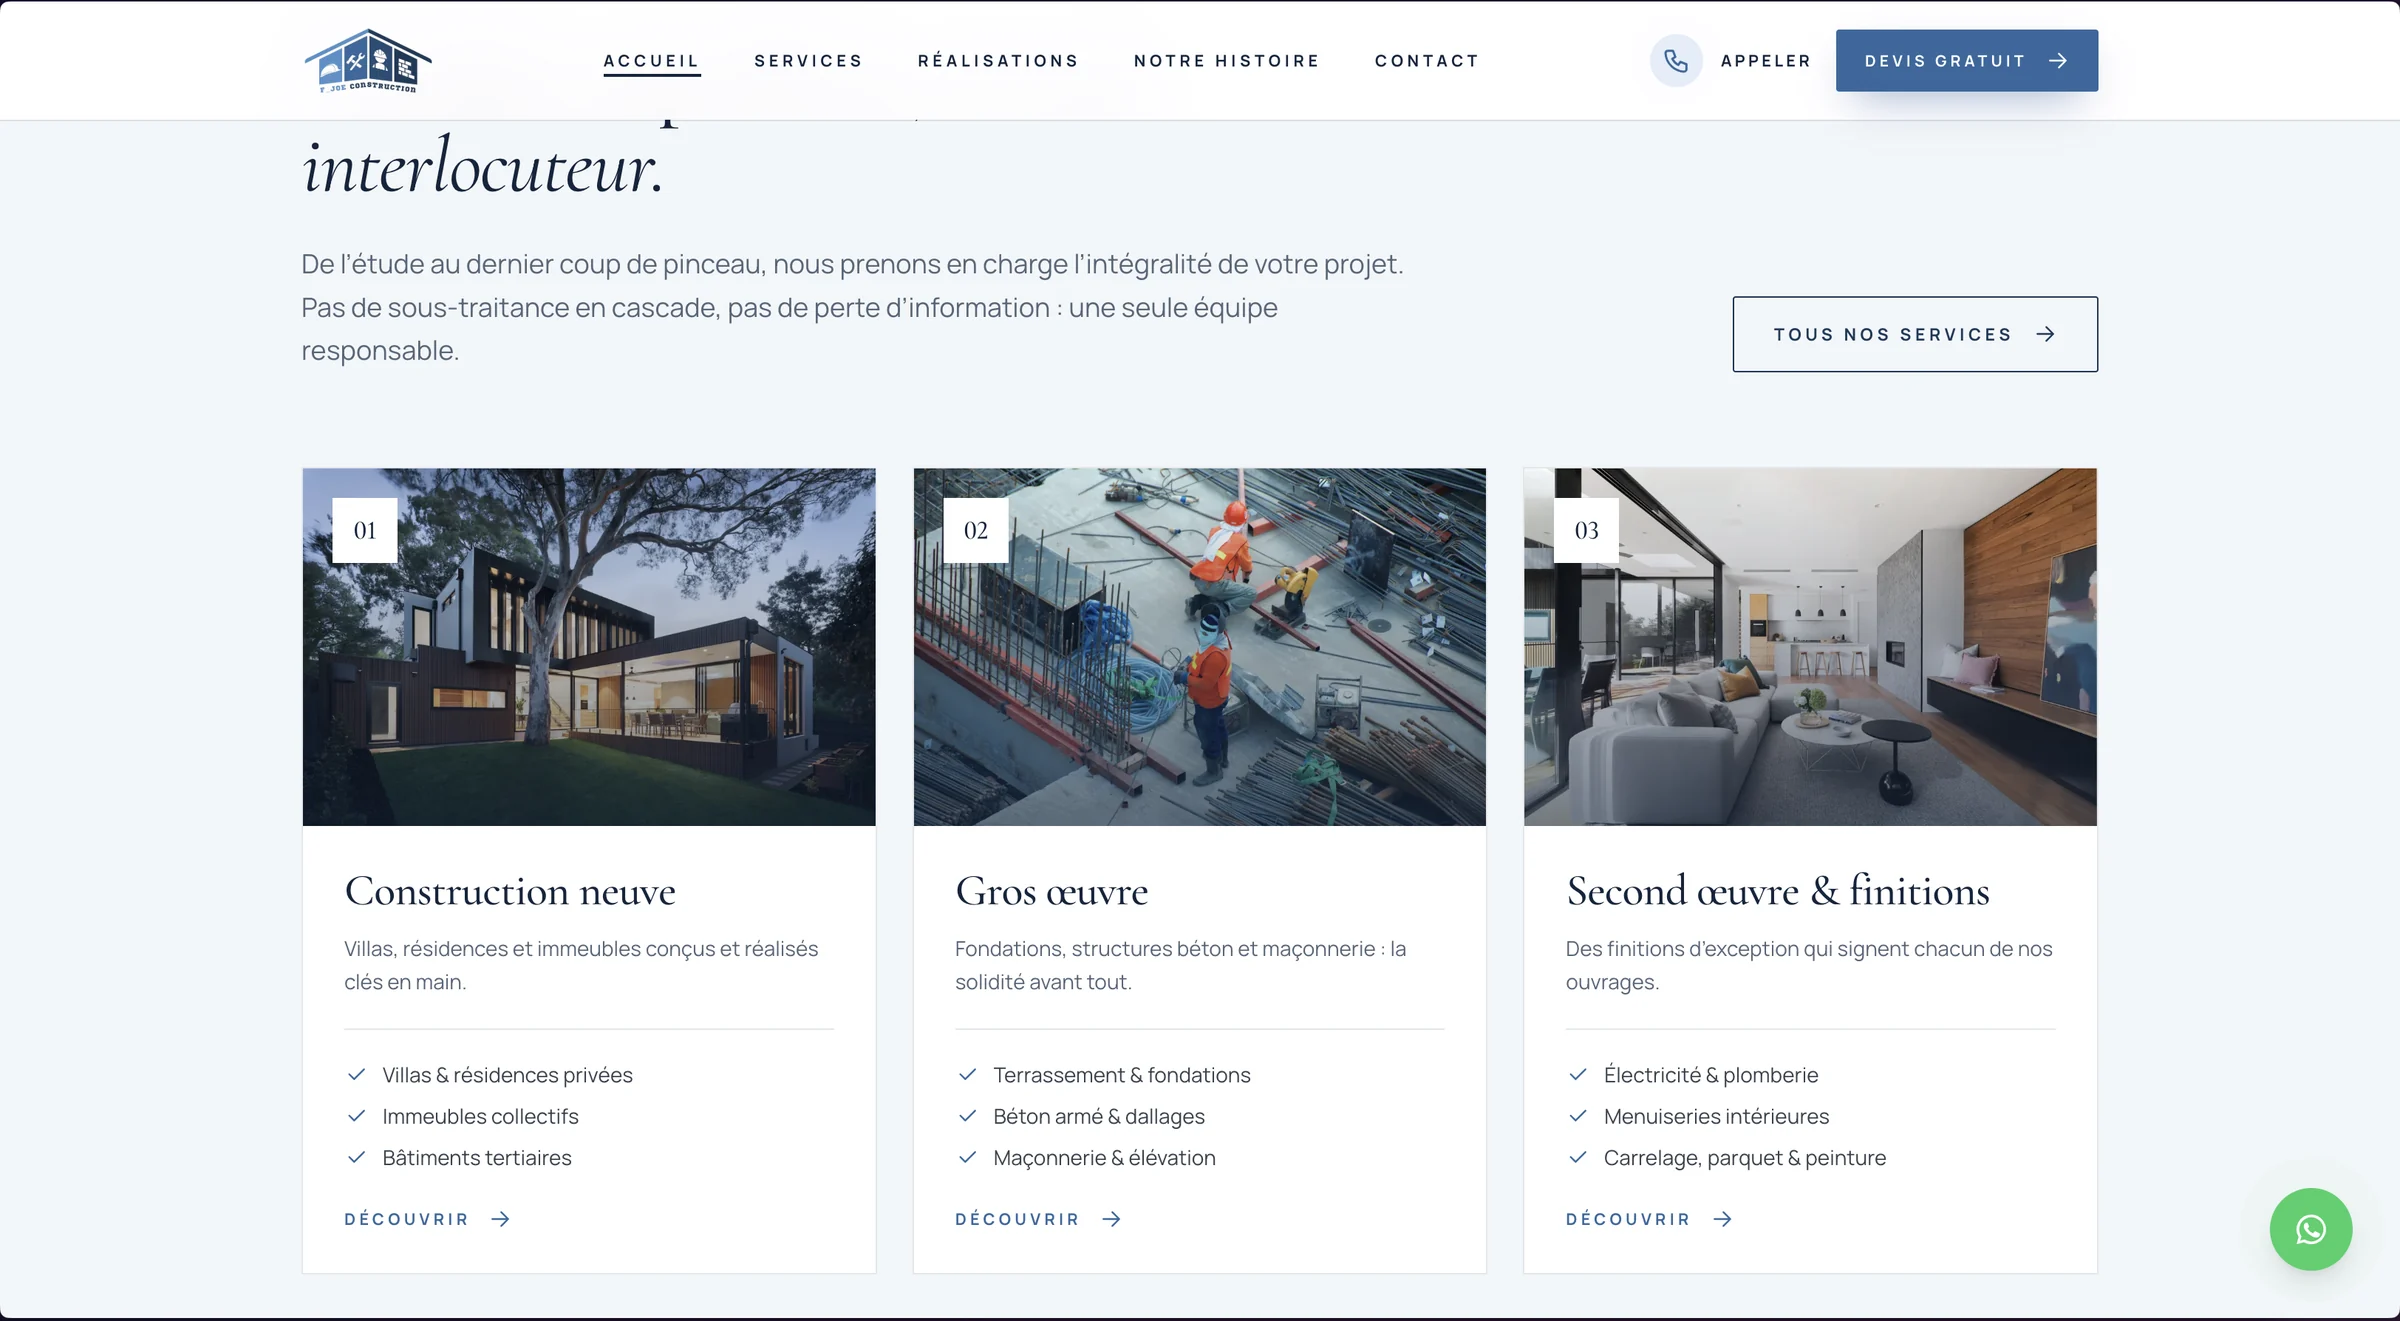Click checkmark next to Menuiseries intérieures
This screenshot has width=2400, height=1321.
pos(1578,1116)
